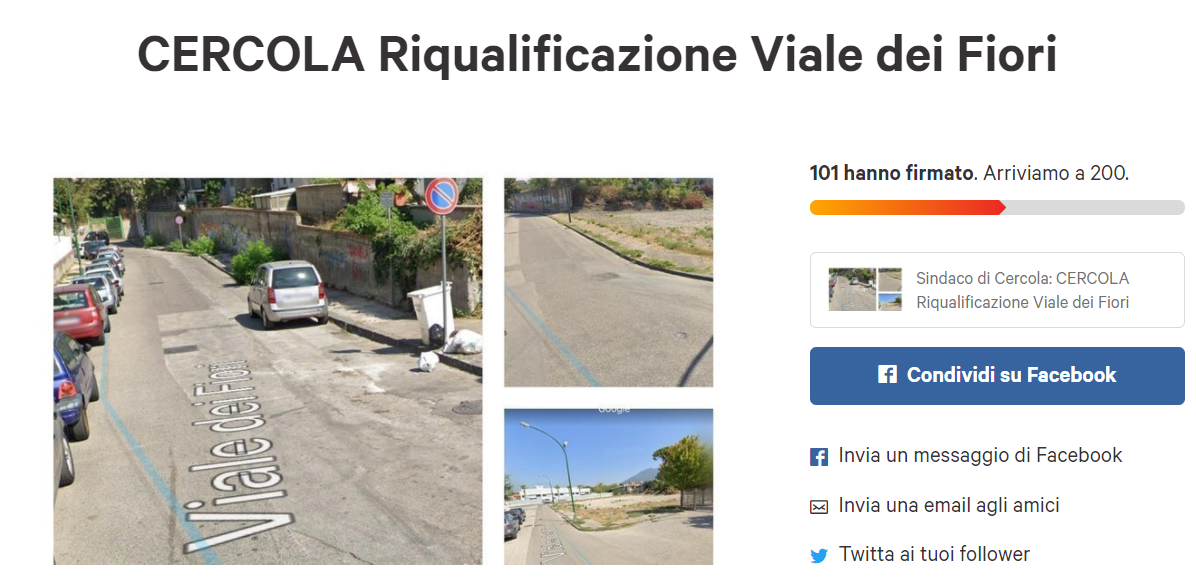Click the silver parked car in the main photo
The image size is (1196, 582).
288,294
